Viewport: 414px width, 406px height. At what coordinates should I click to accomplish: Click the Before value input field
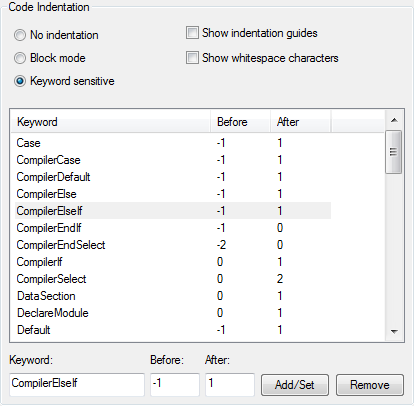pos(175,384)
